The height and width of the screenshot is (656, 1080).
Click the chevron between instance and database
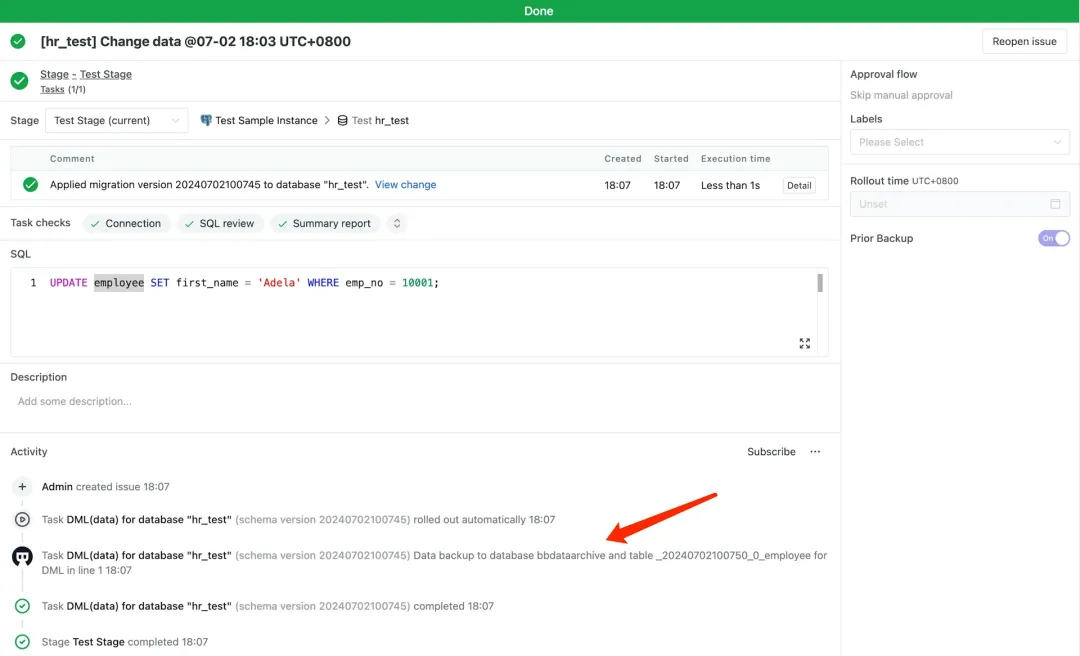pyautogui.click(x=327, y=121)
